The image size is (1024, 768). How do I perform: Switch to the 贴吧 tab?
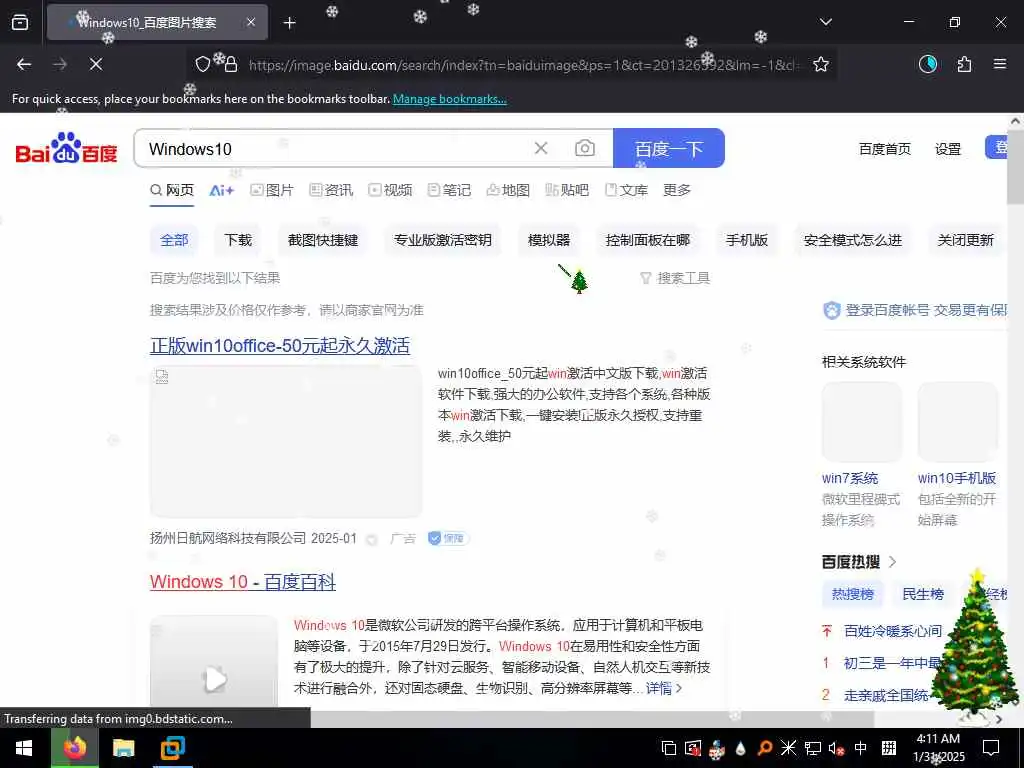567,190
